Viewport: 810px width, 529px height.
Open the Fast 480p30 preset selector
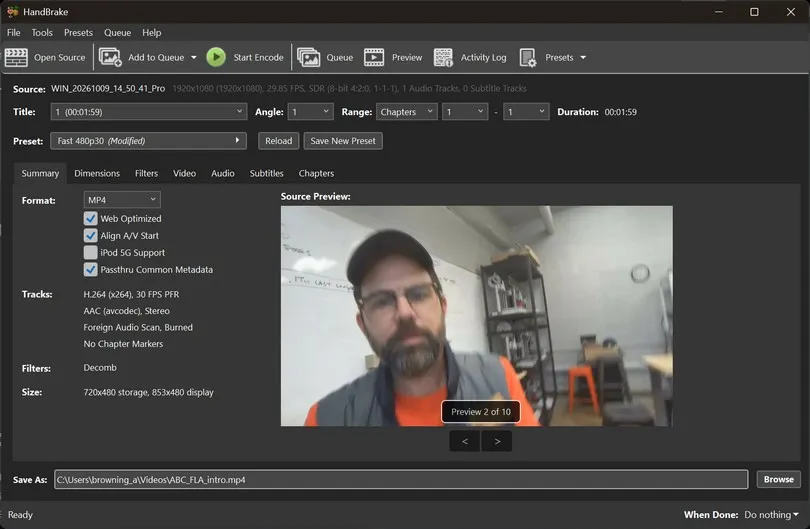tap(148, 141)
